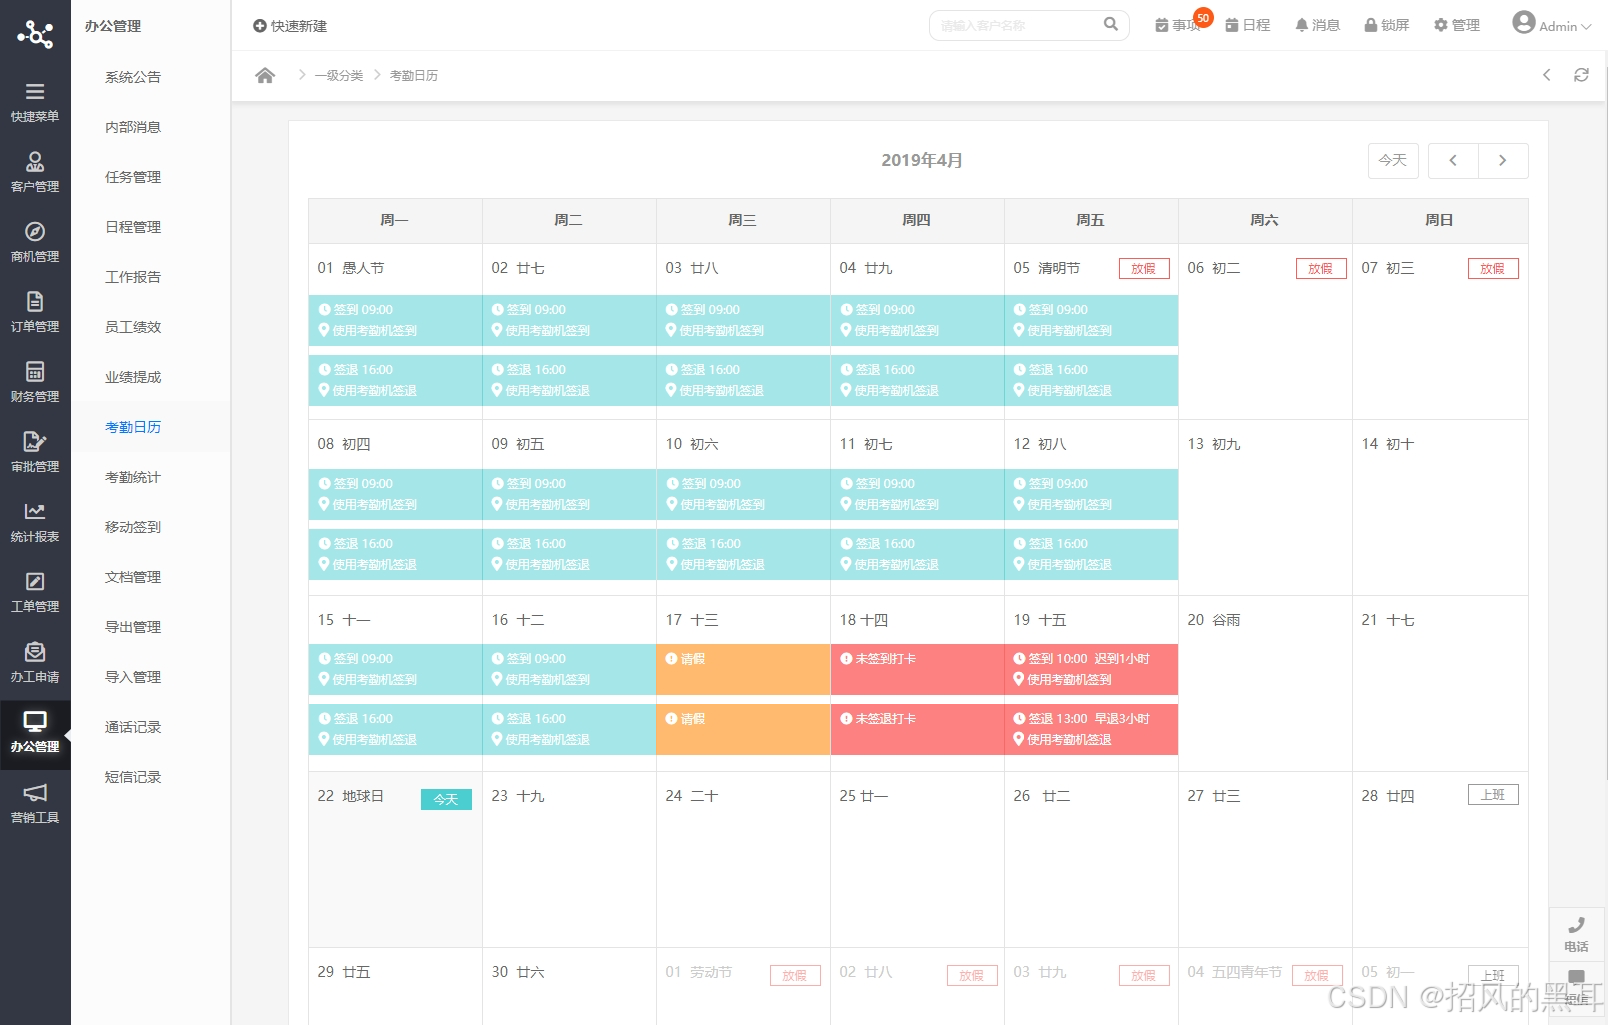Select 移动签到 menu item
Viewport: 1608px width, 1025px height.
(133, 527)
